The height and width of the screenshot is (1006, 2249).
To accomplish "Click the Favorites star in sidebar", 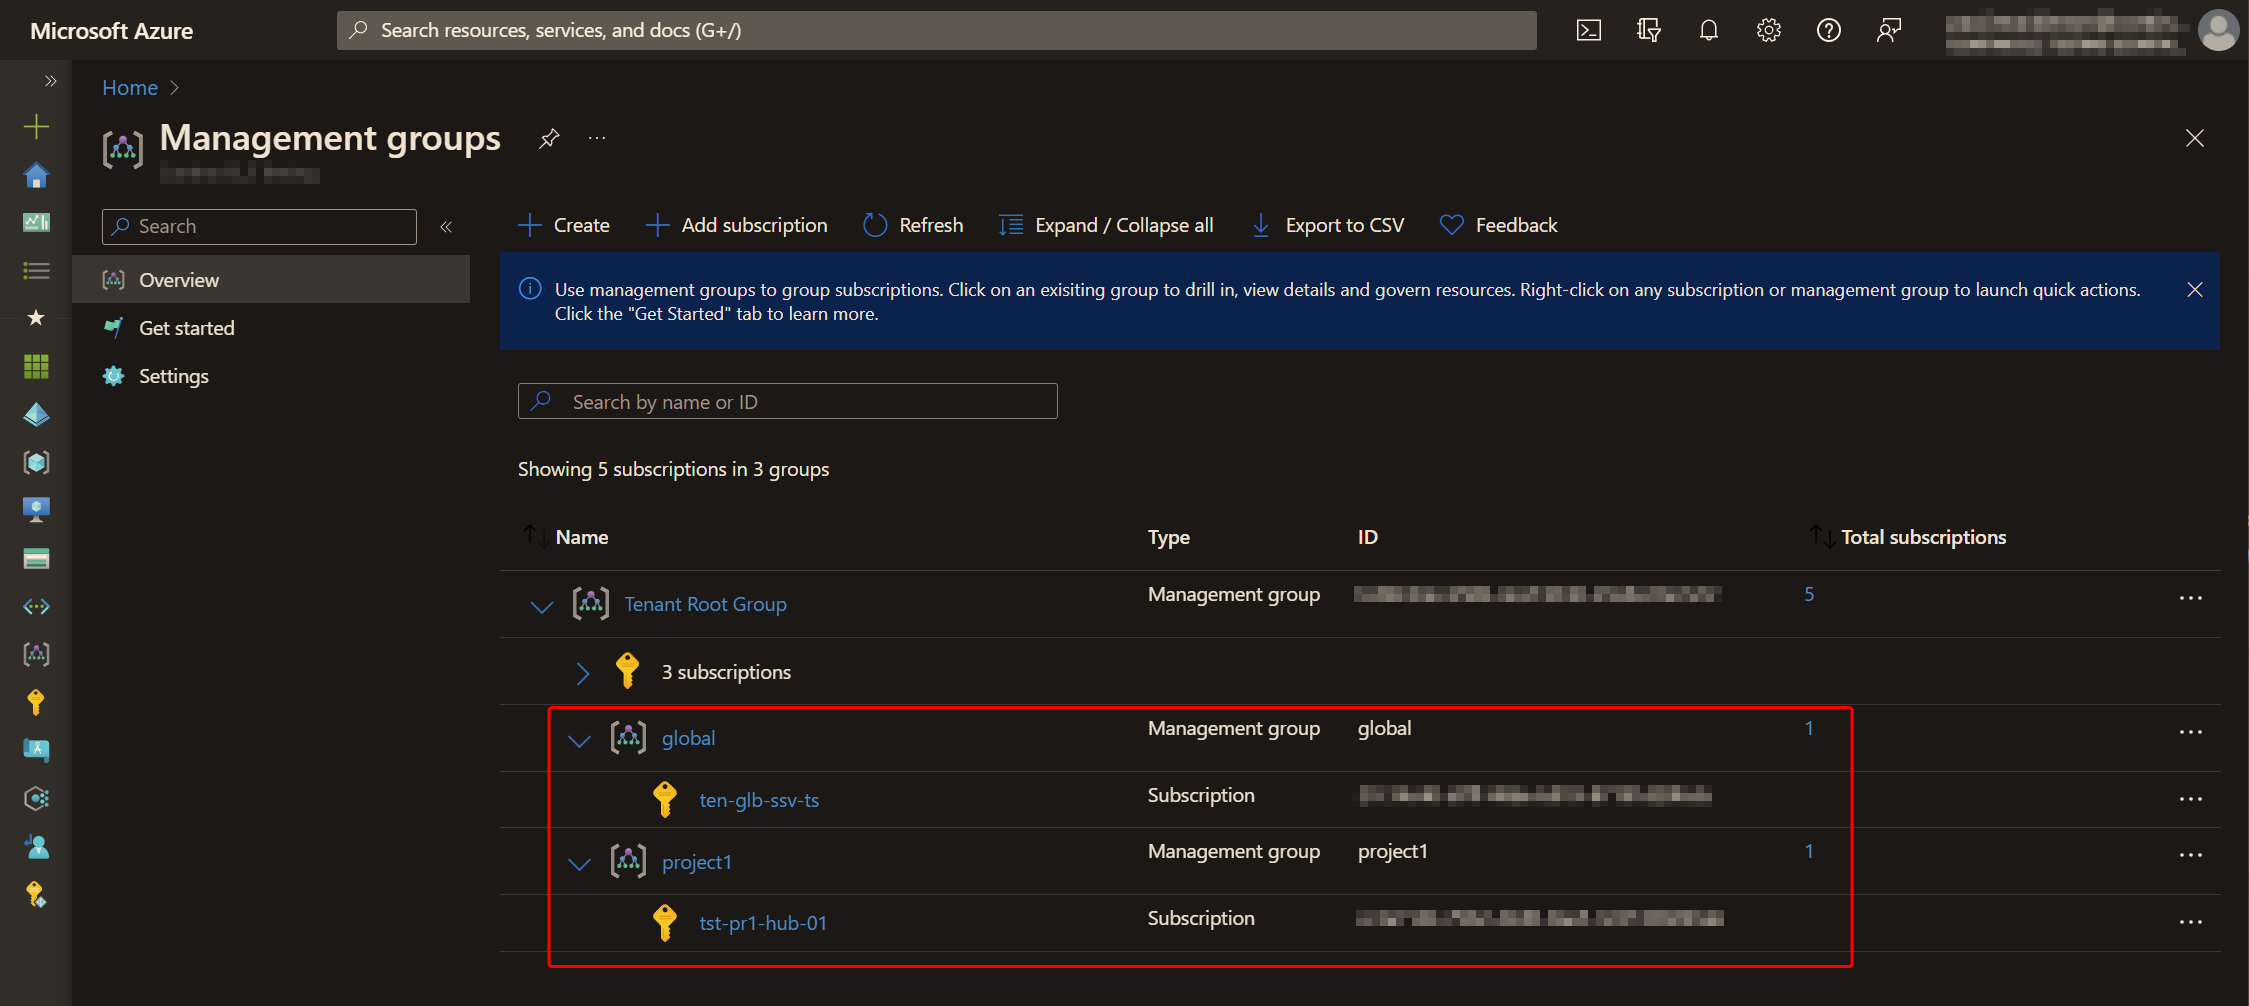I will click(x=36, y=318).
